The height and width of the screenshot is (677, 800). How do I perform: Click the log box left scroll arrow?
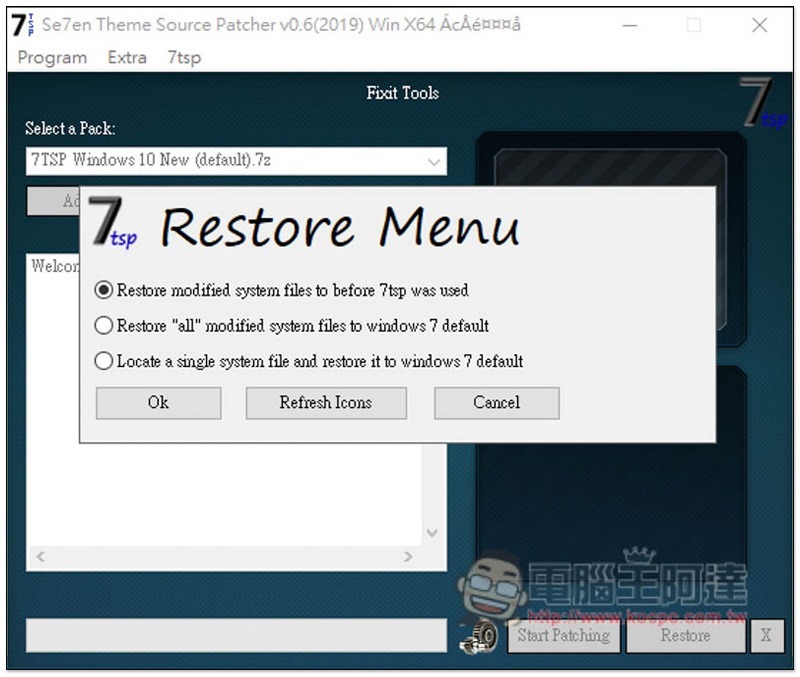click(x=41, y=557)
